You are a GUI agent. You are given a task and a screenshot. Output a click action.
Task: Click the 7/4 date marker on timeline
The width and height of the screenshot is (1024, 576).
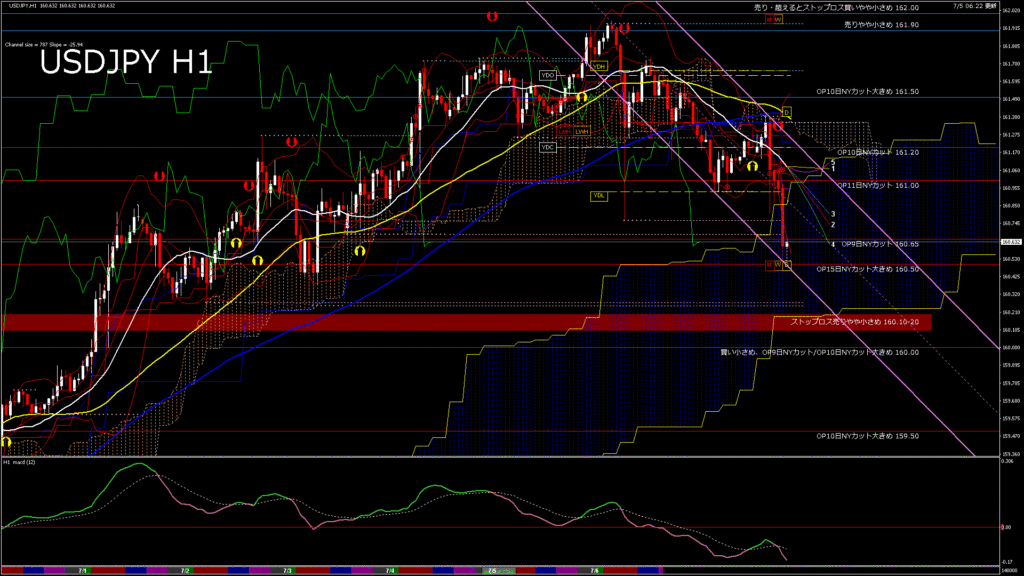(389, 570)
